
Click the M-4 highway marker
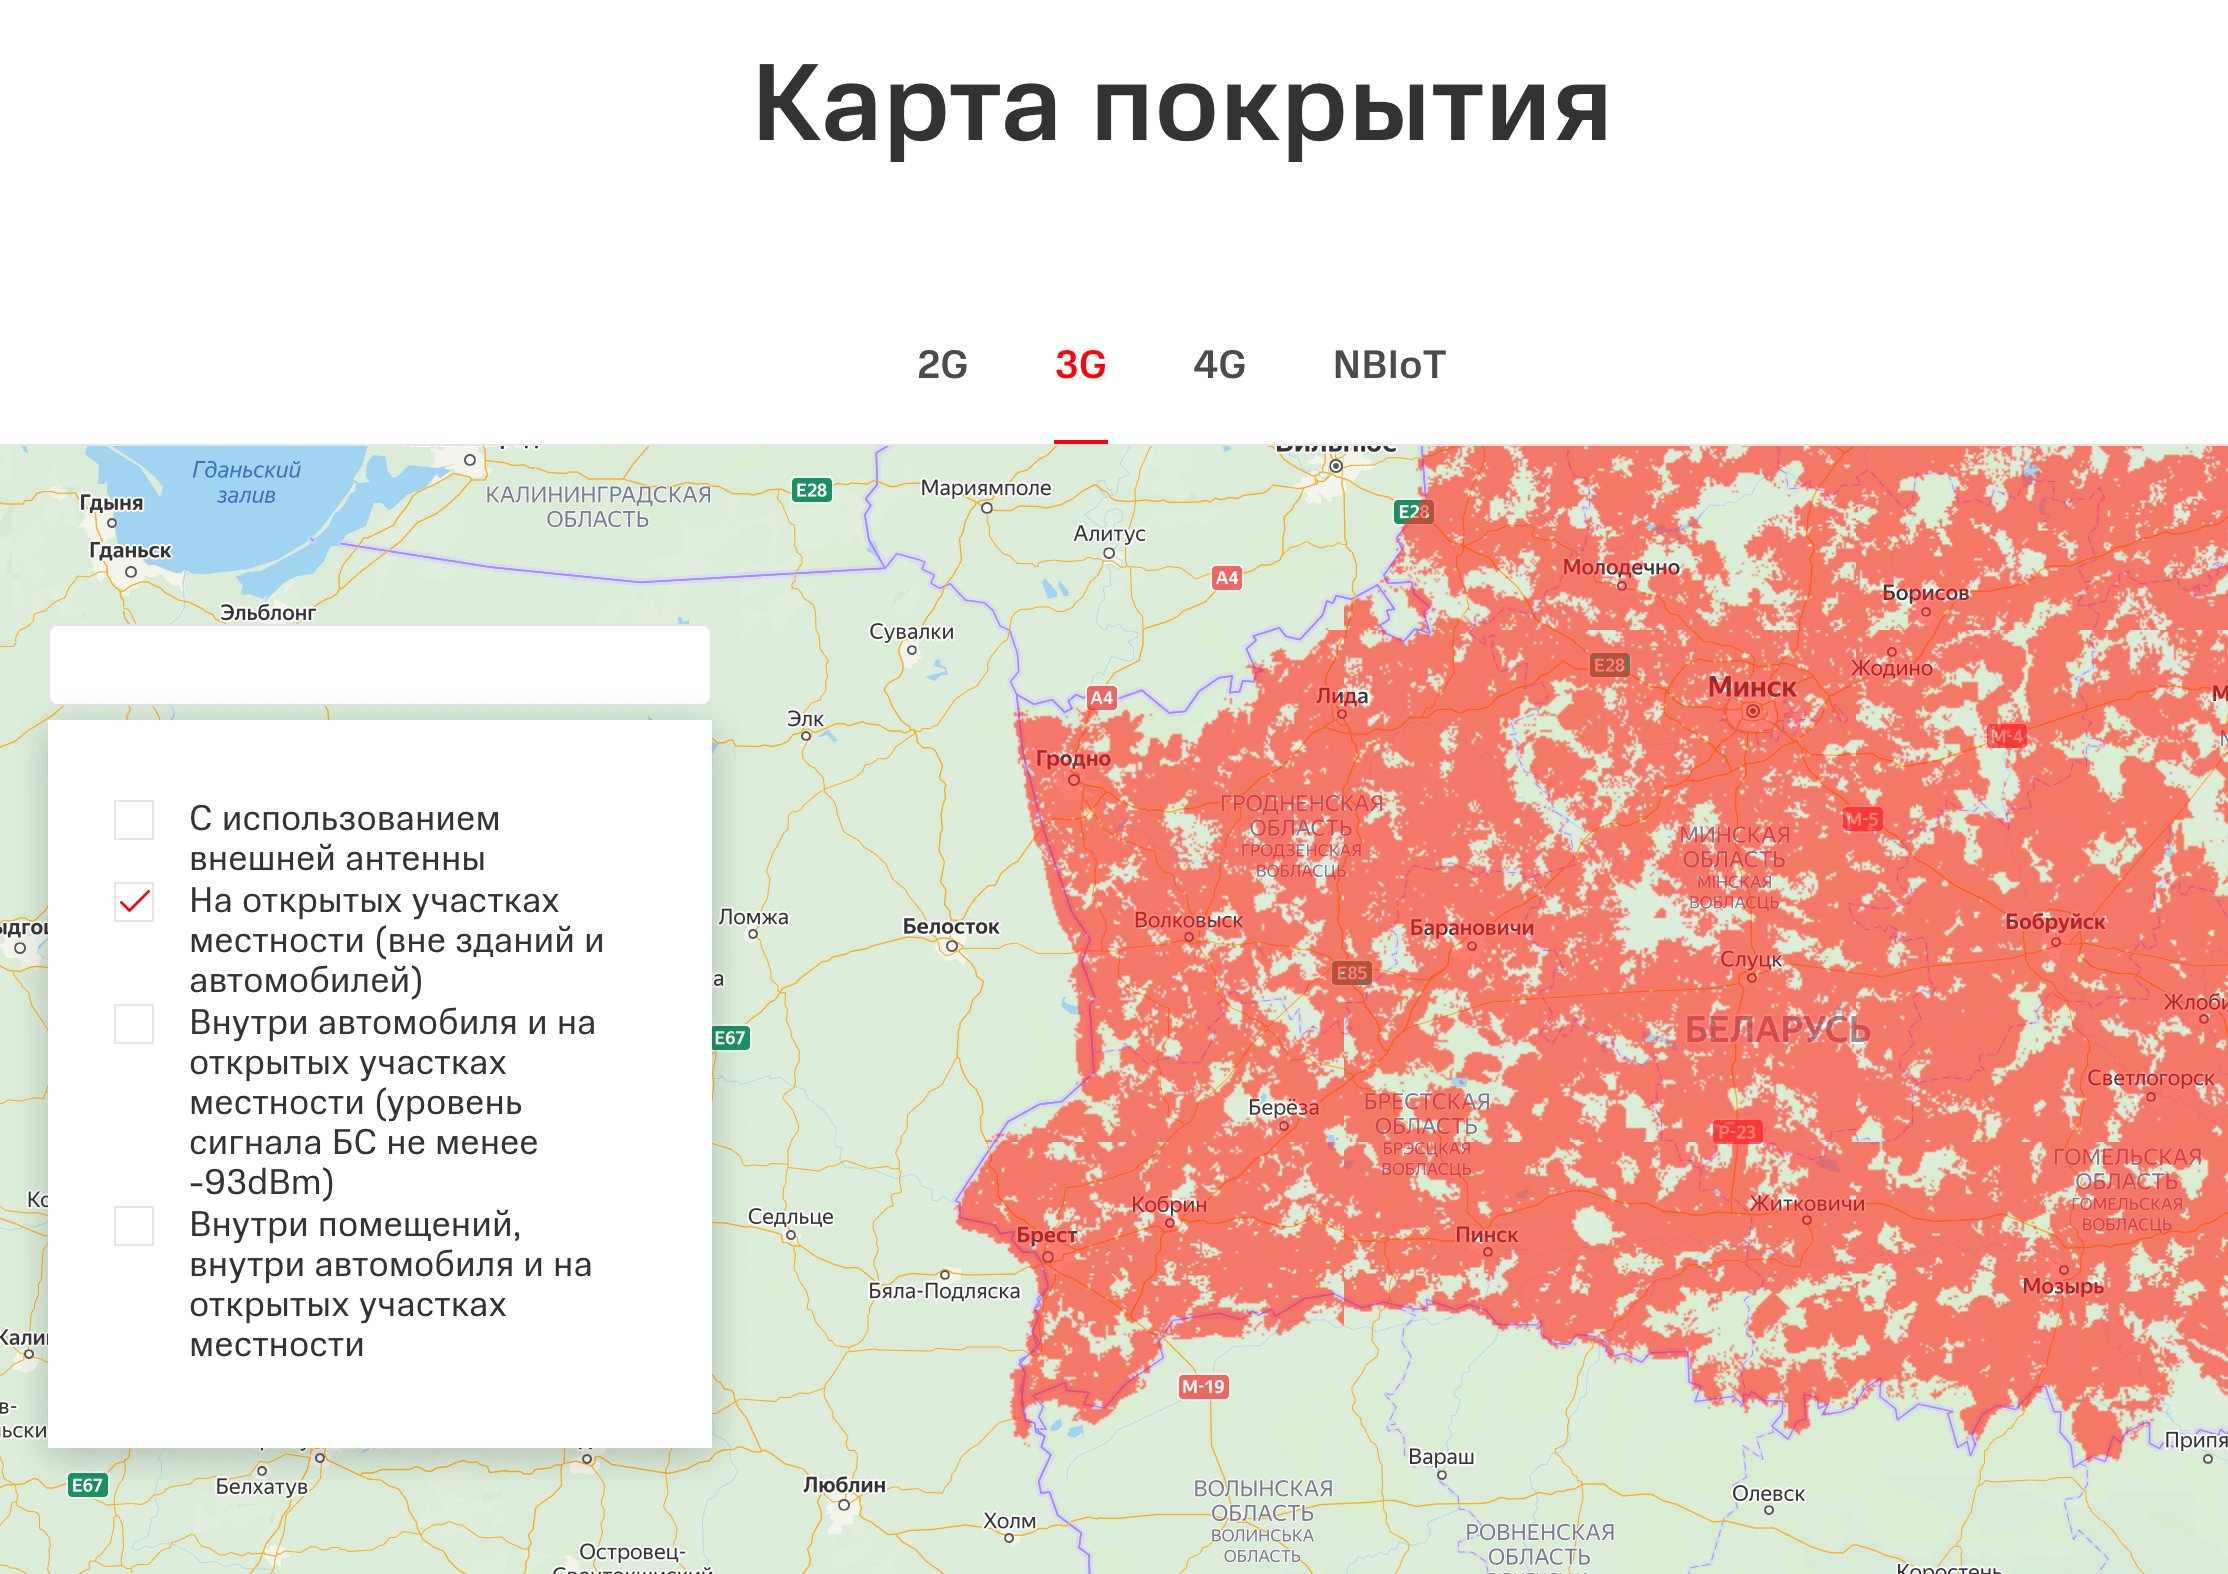(2005, 737)
